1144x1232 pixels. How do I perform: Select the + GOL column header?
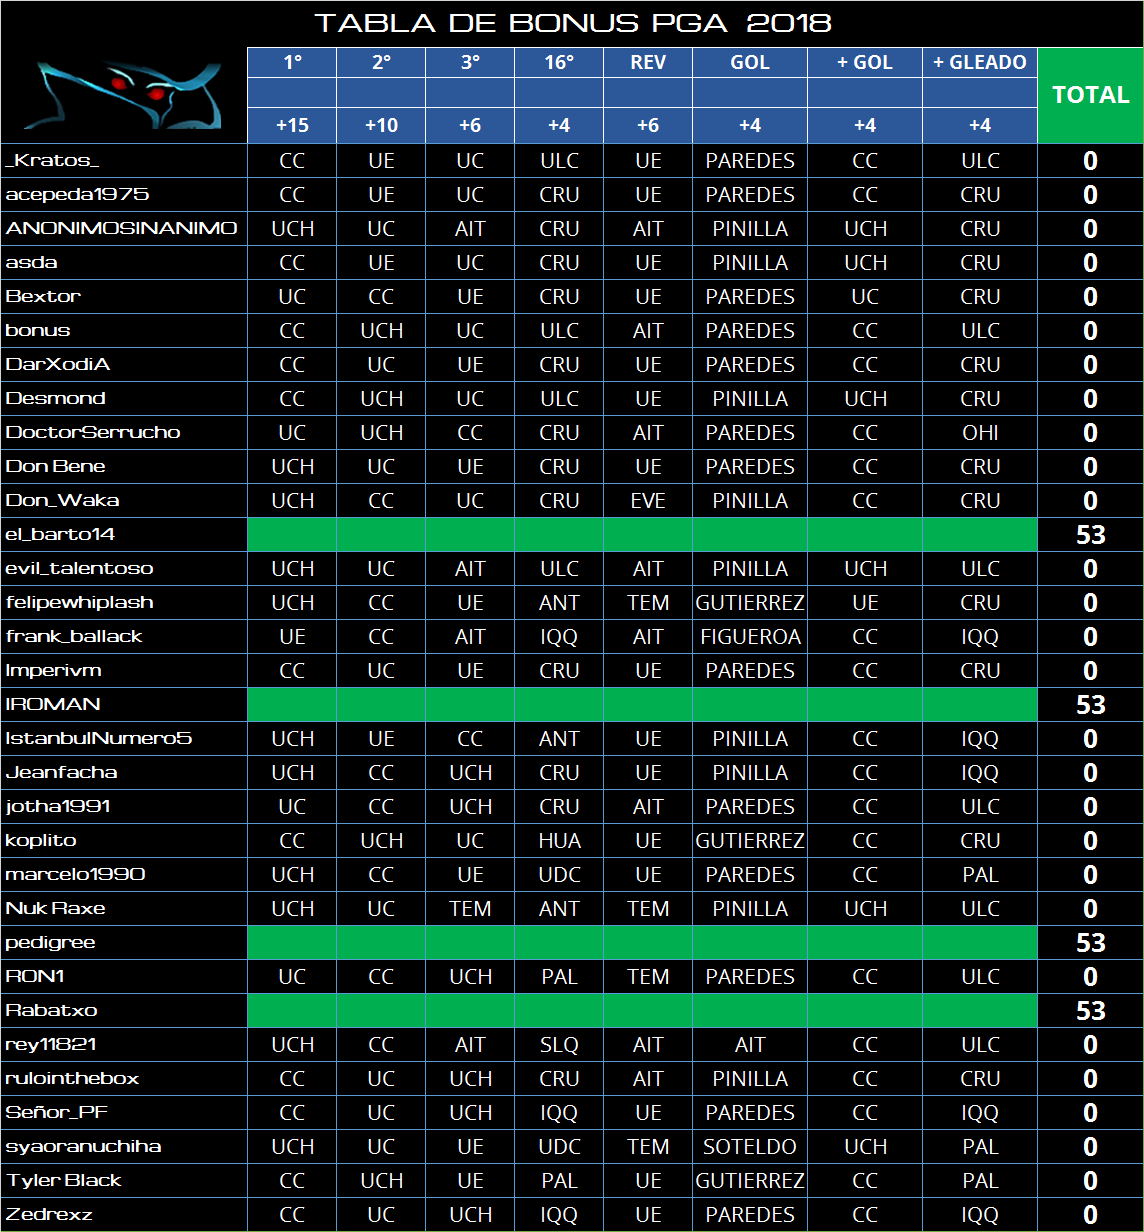(865, 62)
